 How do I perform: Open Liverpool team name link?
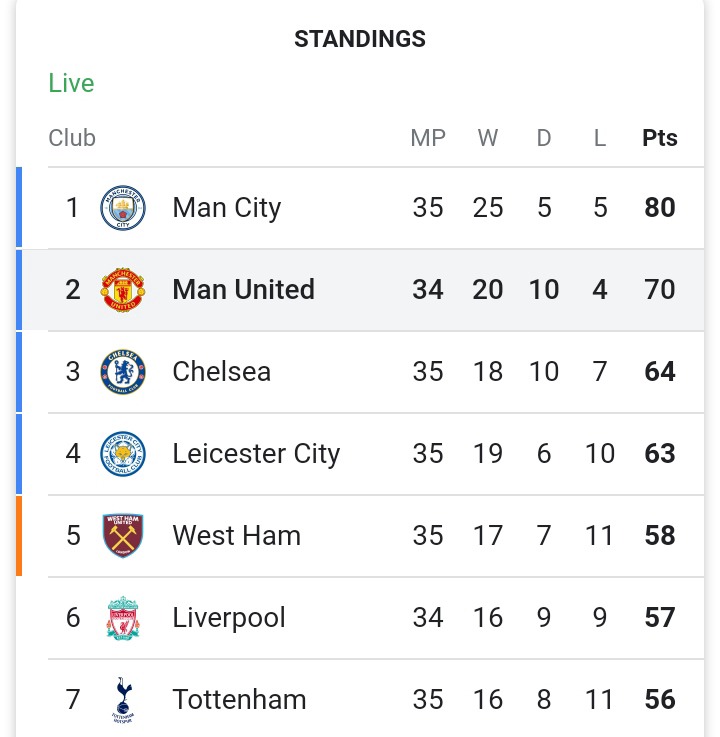coord(229,618)
